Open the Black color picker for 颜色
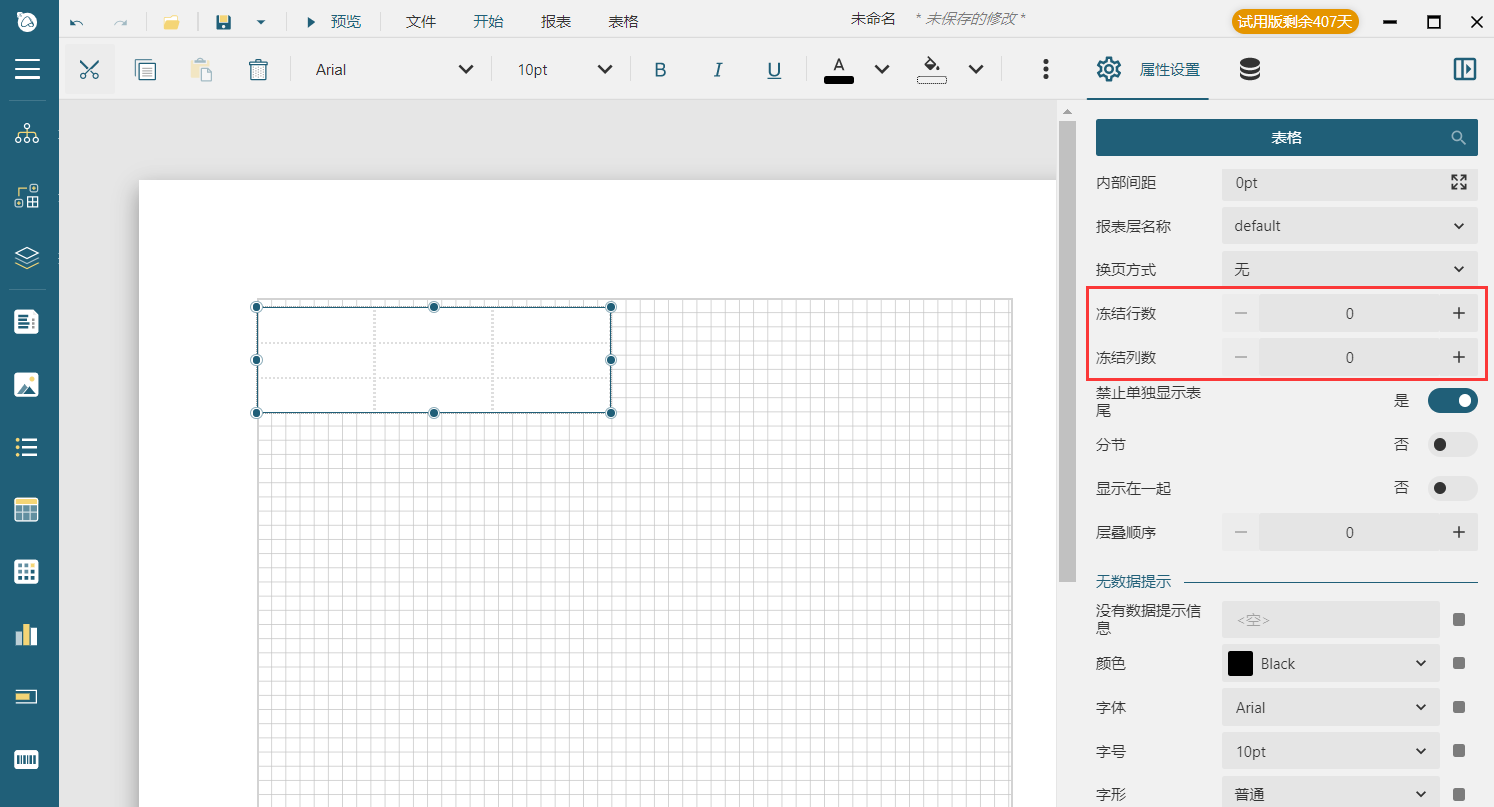 pyautogui.click(x=1330, y=663)
